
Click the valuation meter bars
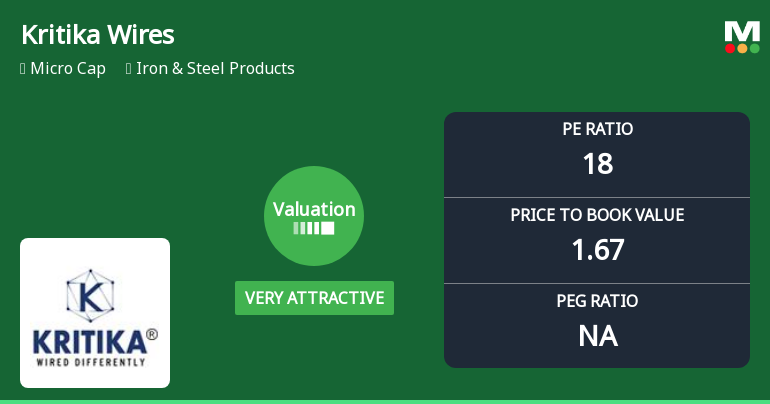click(x=314, y=228)
